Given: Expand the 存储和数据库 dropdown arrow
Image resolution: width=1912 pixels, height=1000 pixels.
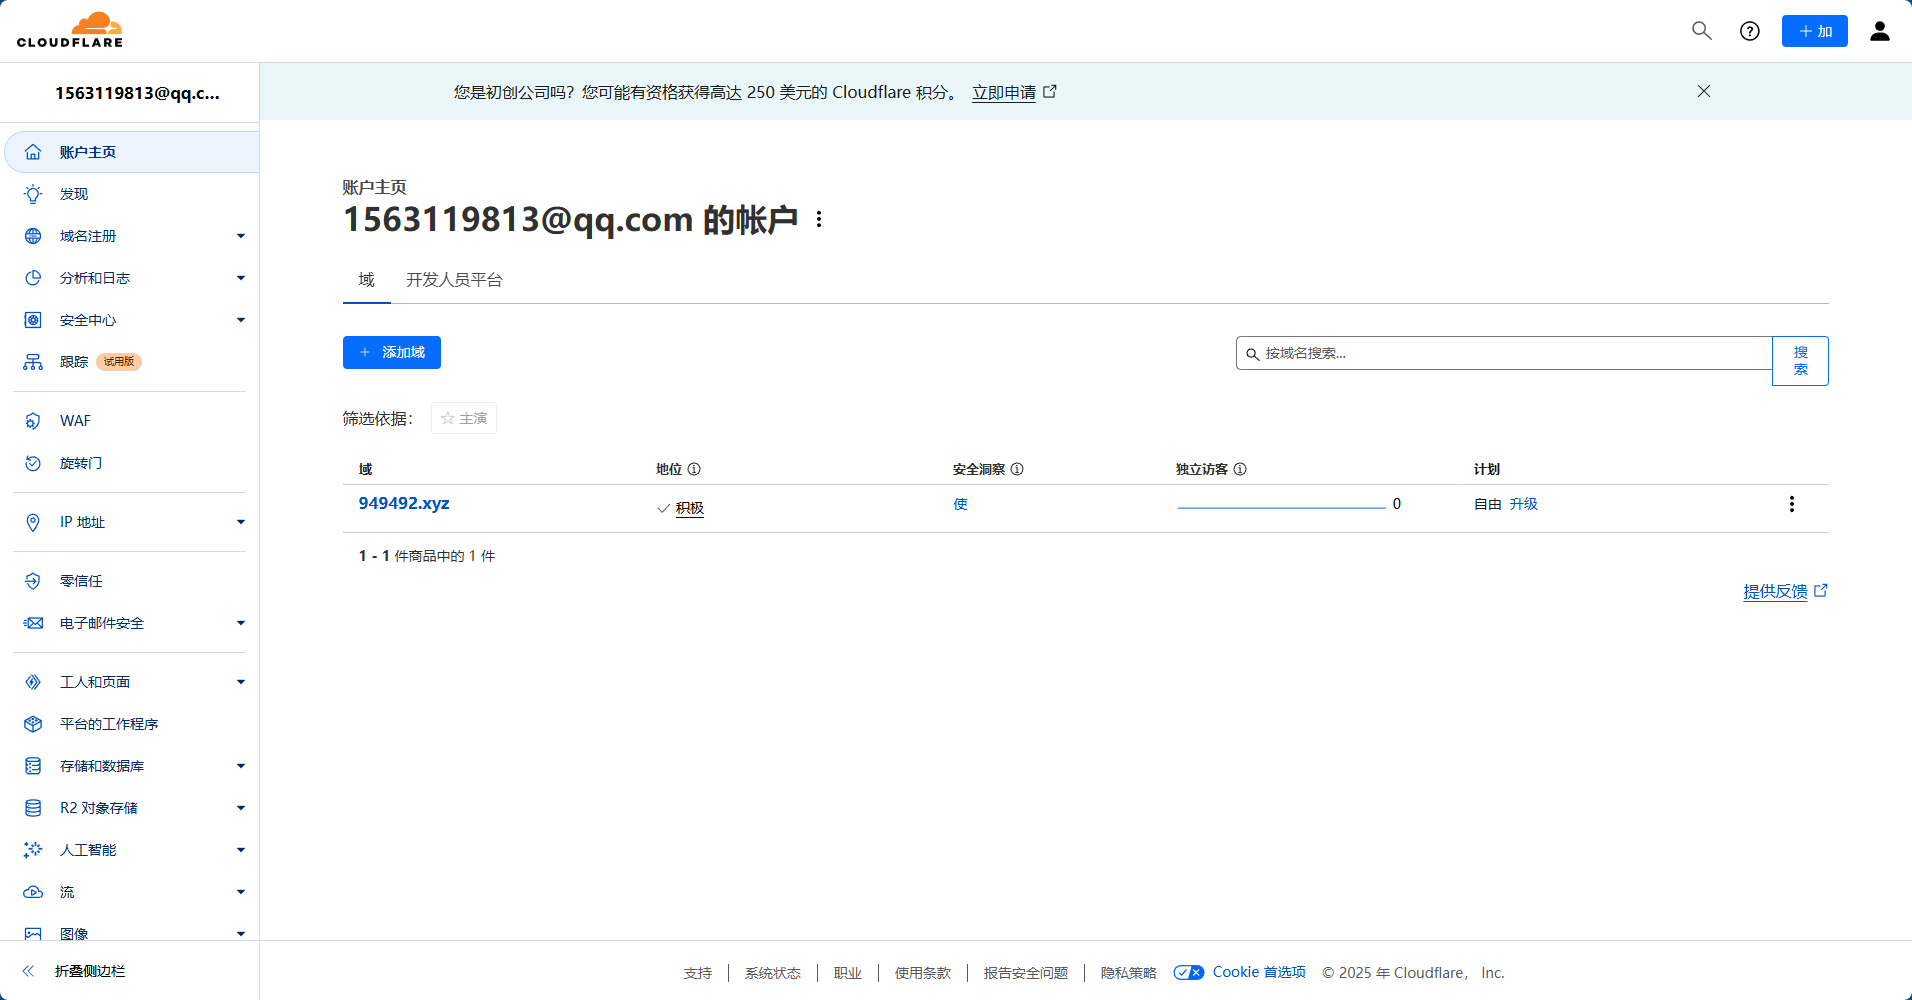Looking at the screenshot, I should point(241,766).
